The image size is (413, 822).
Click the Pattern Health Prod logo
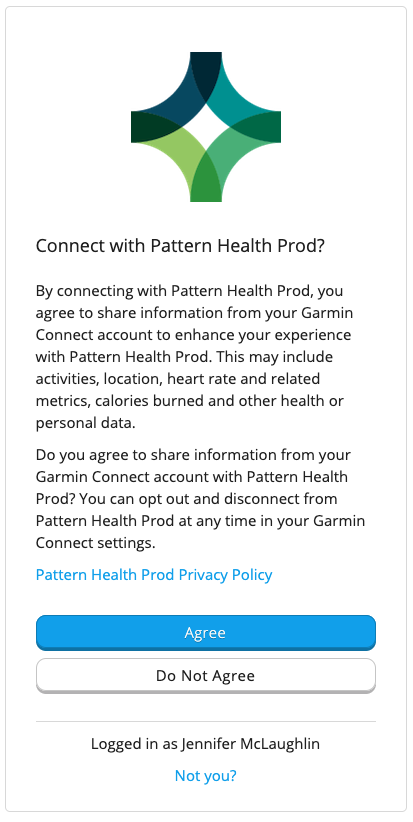pyautogui.click(x=206, y=127)
